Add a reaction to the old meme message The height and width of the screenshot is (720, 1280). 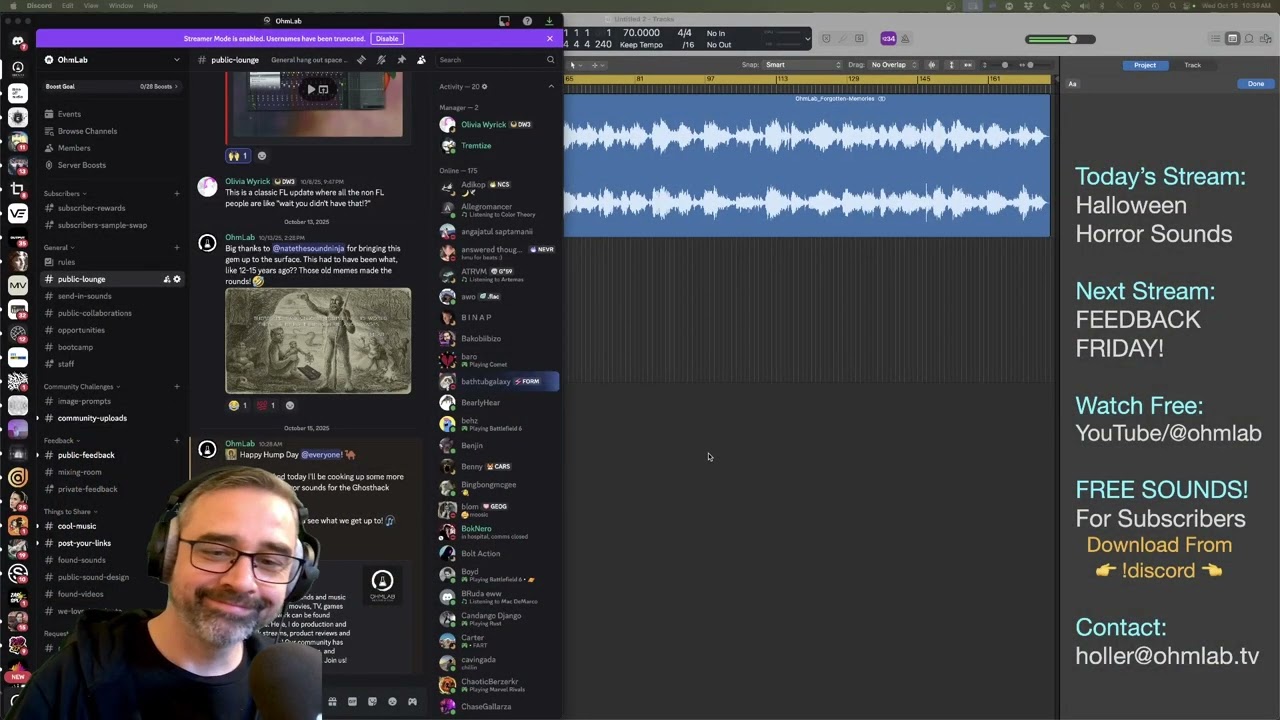tap(290, 405)
